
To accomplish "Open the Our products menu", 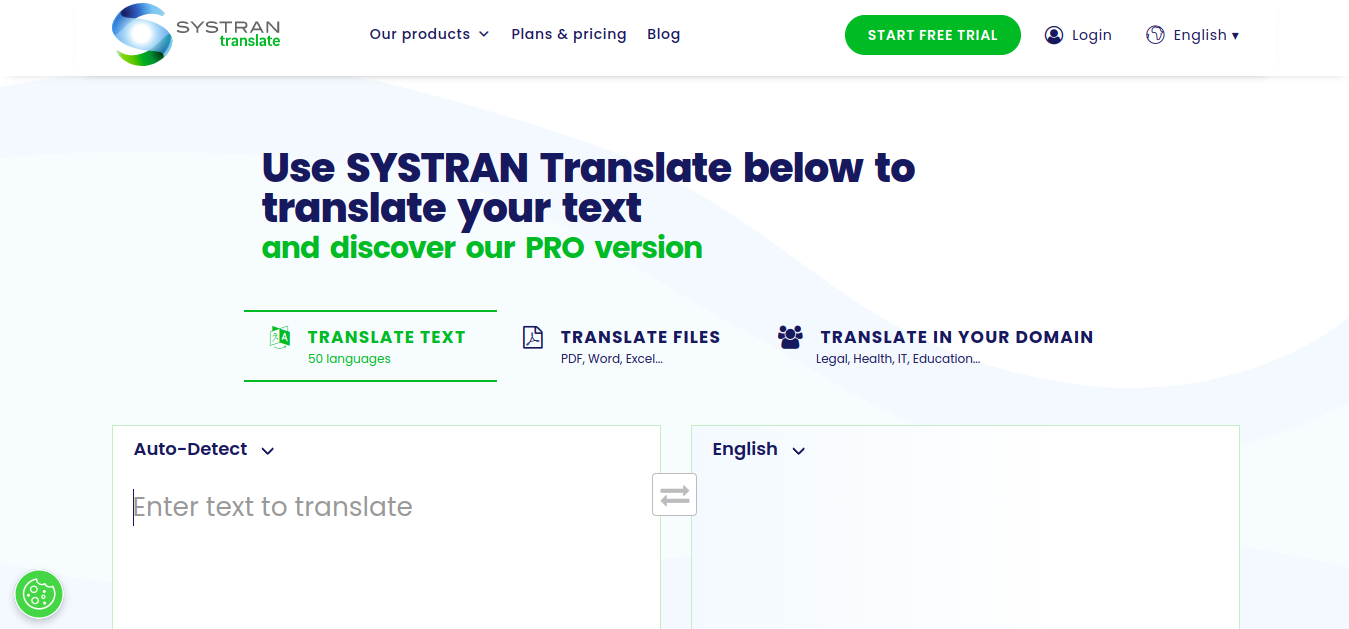I will 429,34.
